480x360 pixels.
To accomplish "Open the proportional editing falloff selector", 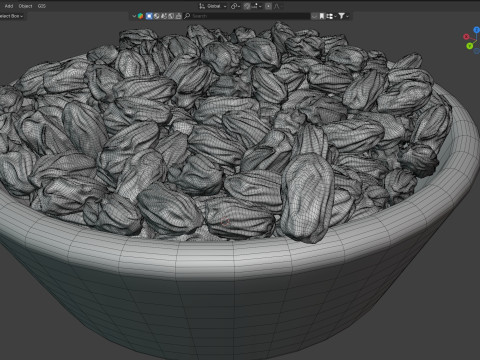I will pyautogui.click(x=277, y=6).
